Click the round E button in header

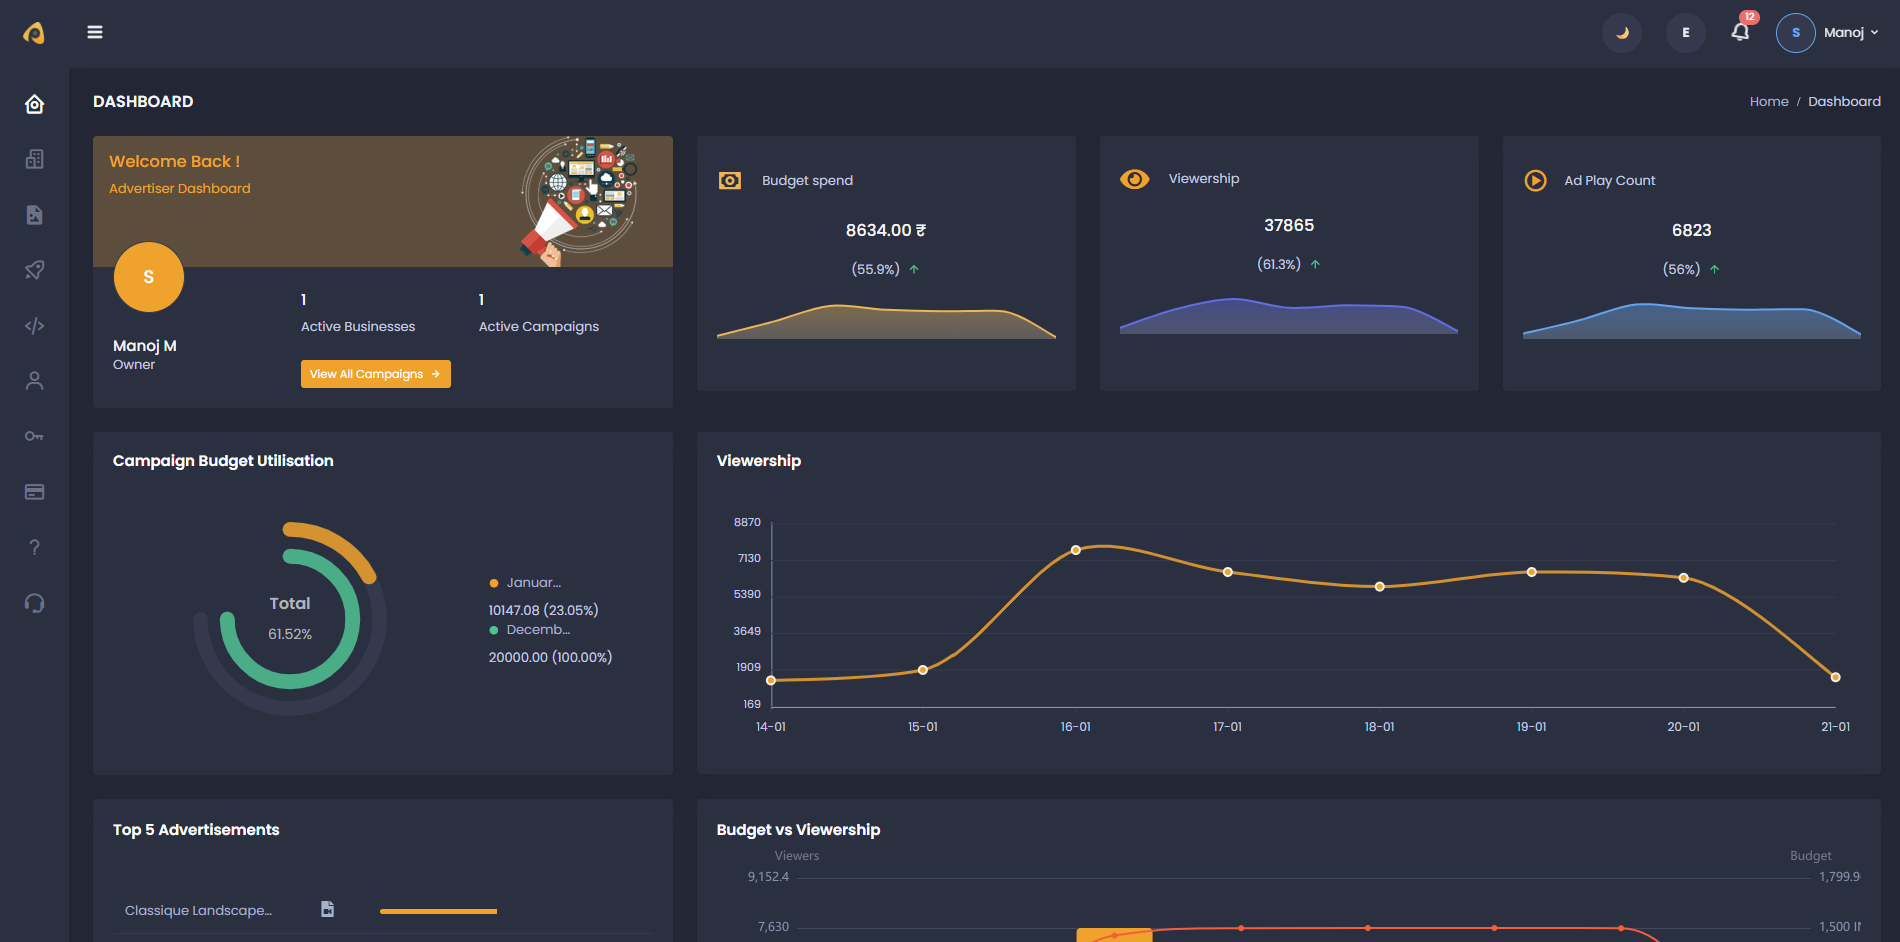point(1685,33)
